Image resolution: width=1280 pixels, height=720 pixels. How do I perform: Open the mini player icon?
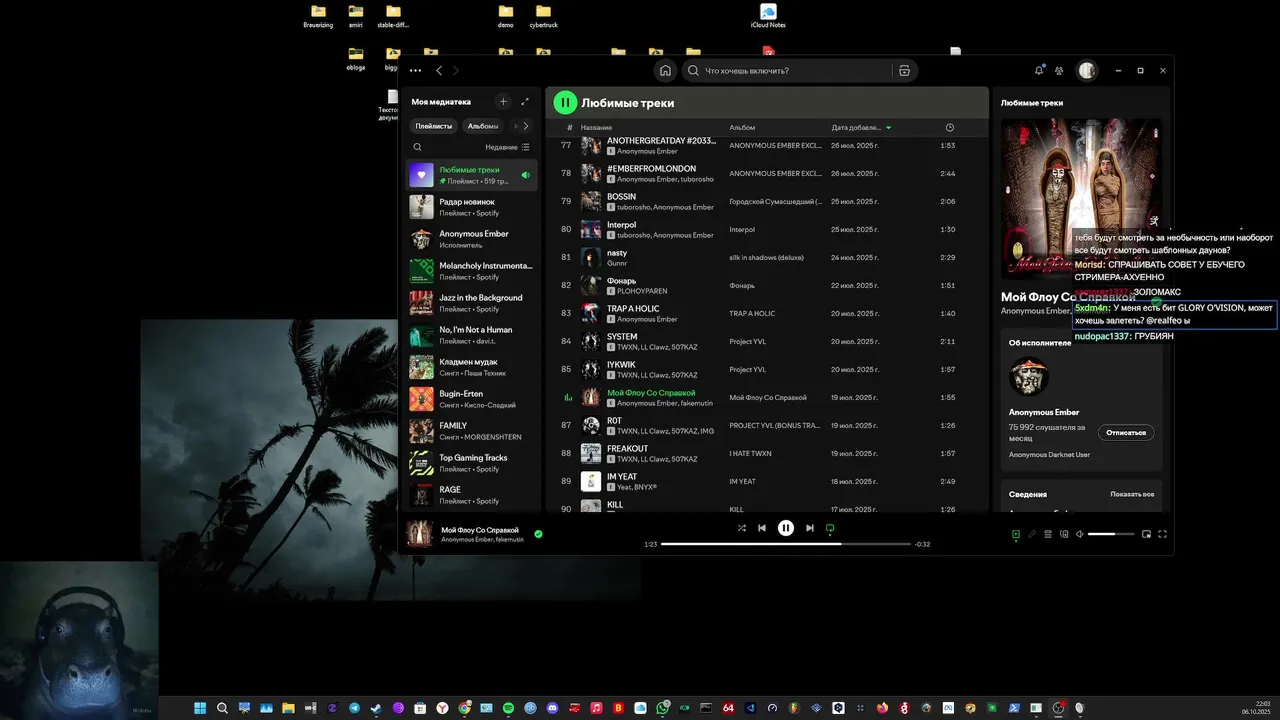(x=1147, y=534)
